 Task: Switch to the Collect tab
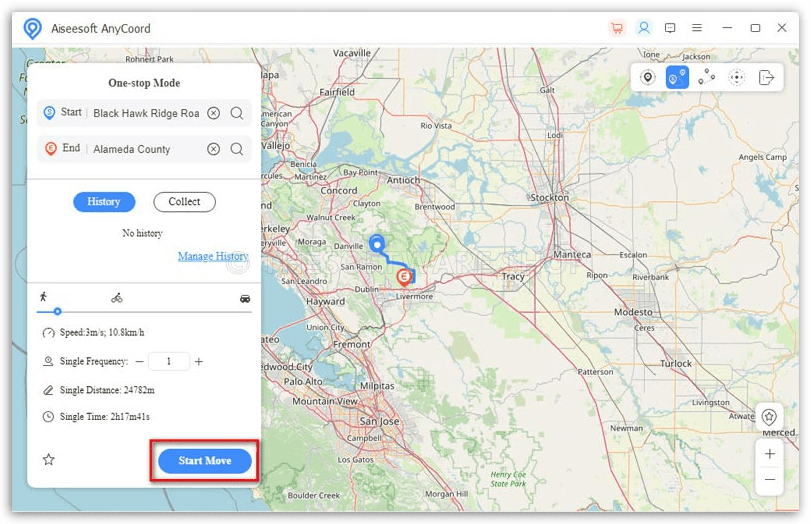(x=185, y=202)
